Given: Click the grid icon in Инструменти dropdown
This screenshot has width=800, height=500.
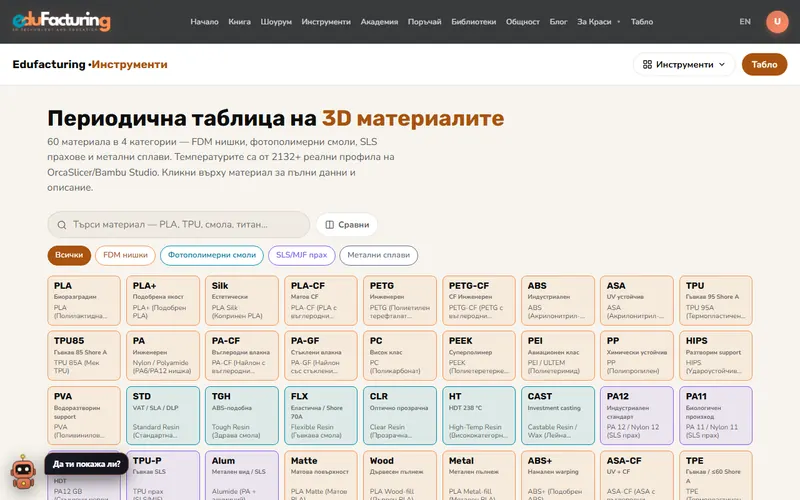Looking at the screenshot, I should pos(647,64).
